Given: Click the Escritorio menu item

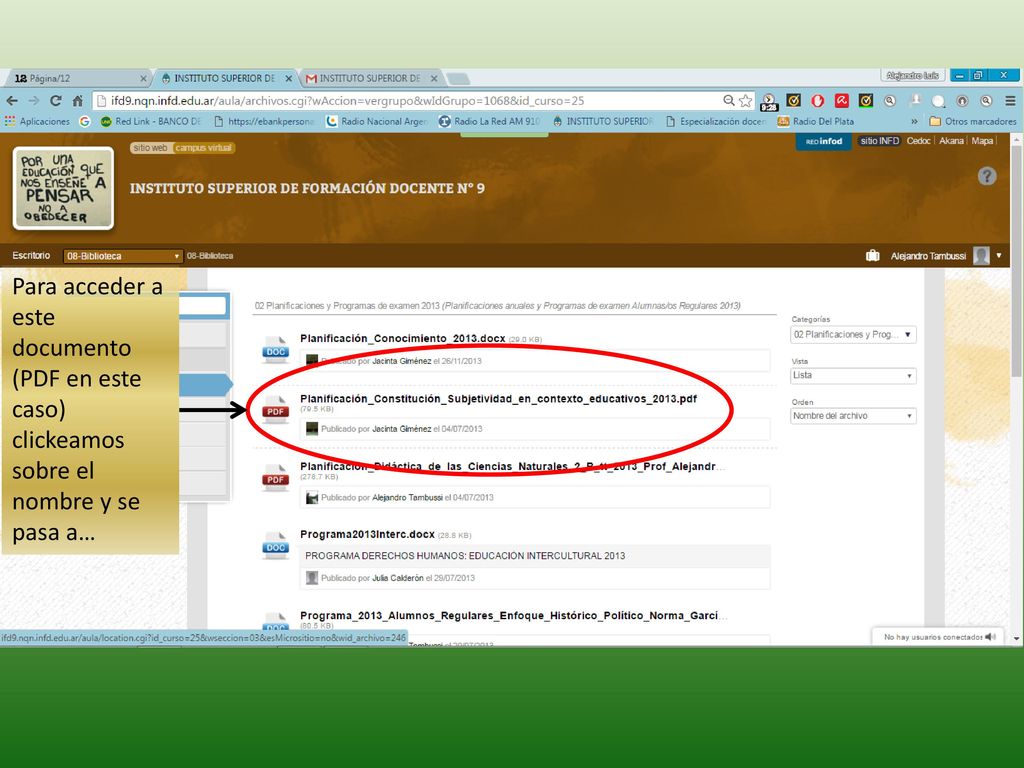Looking at the screenshot, I should click(x=31, y=255).
